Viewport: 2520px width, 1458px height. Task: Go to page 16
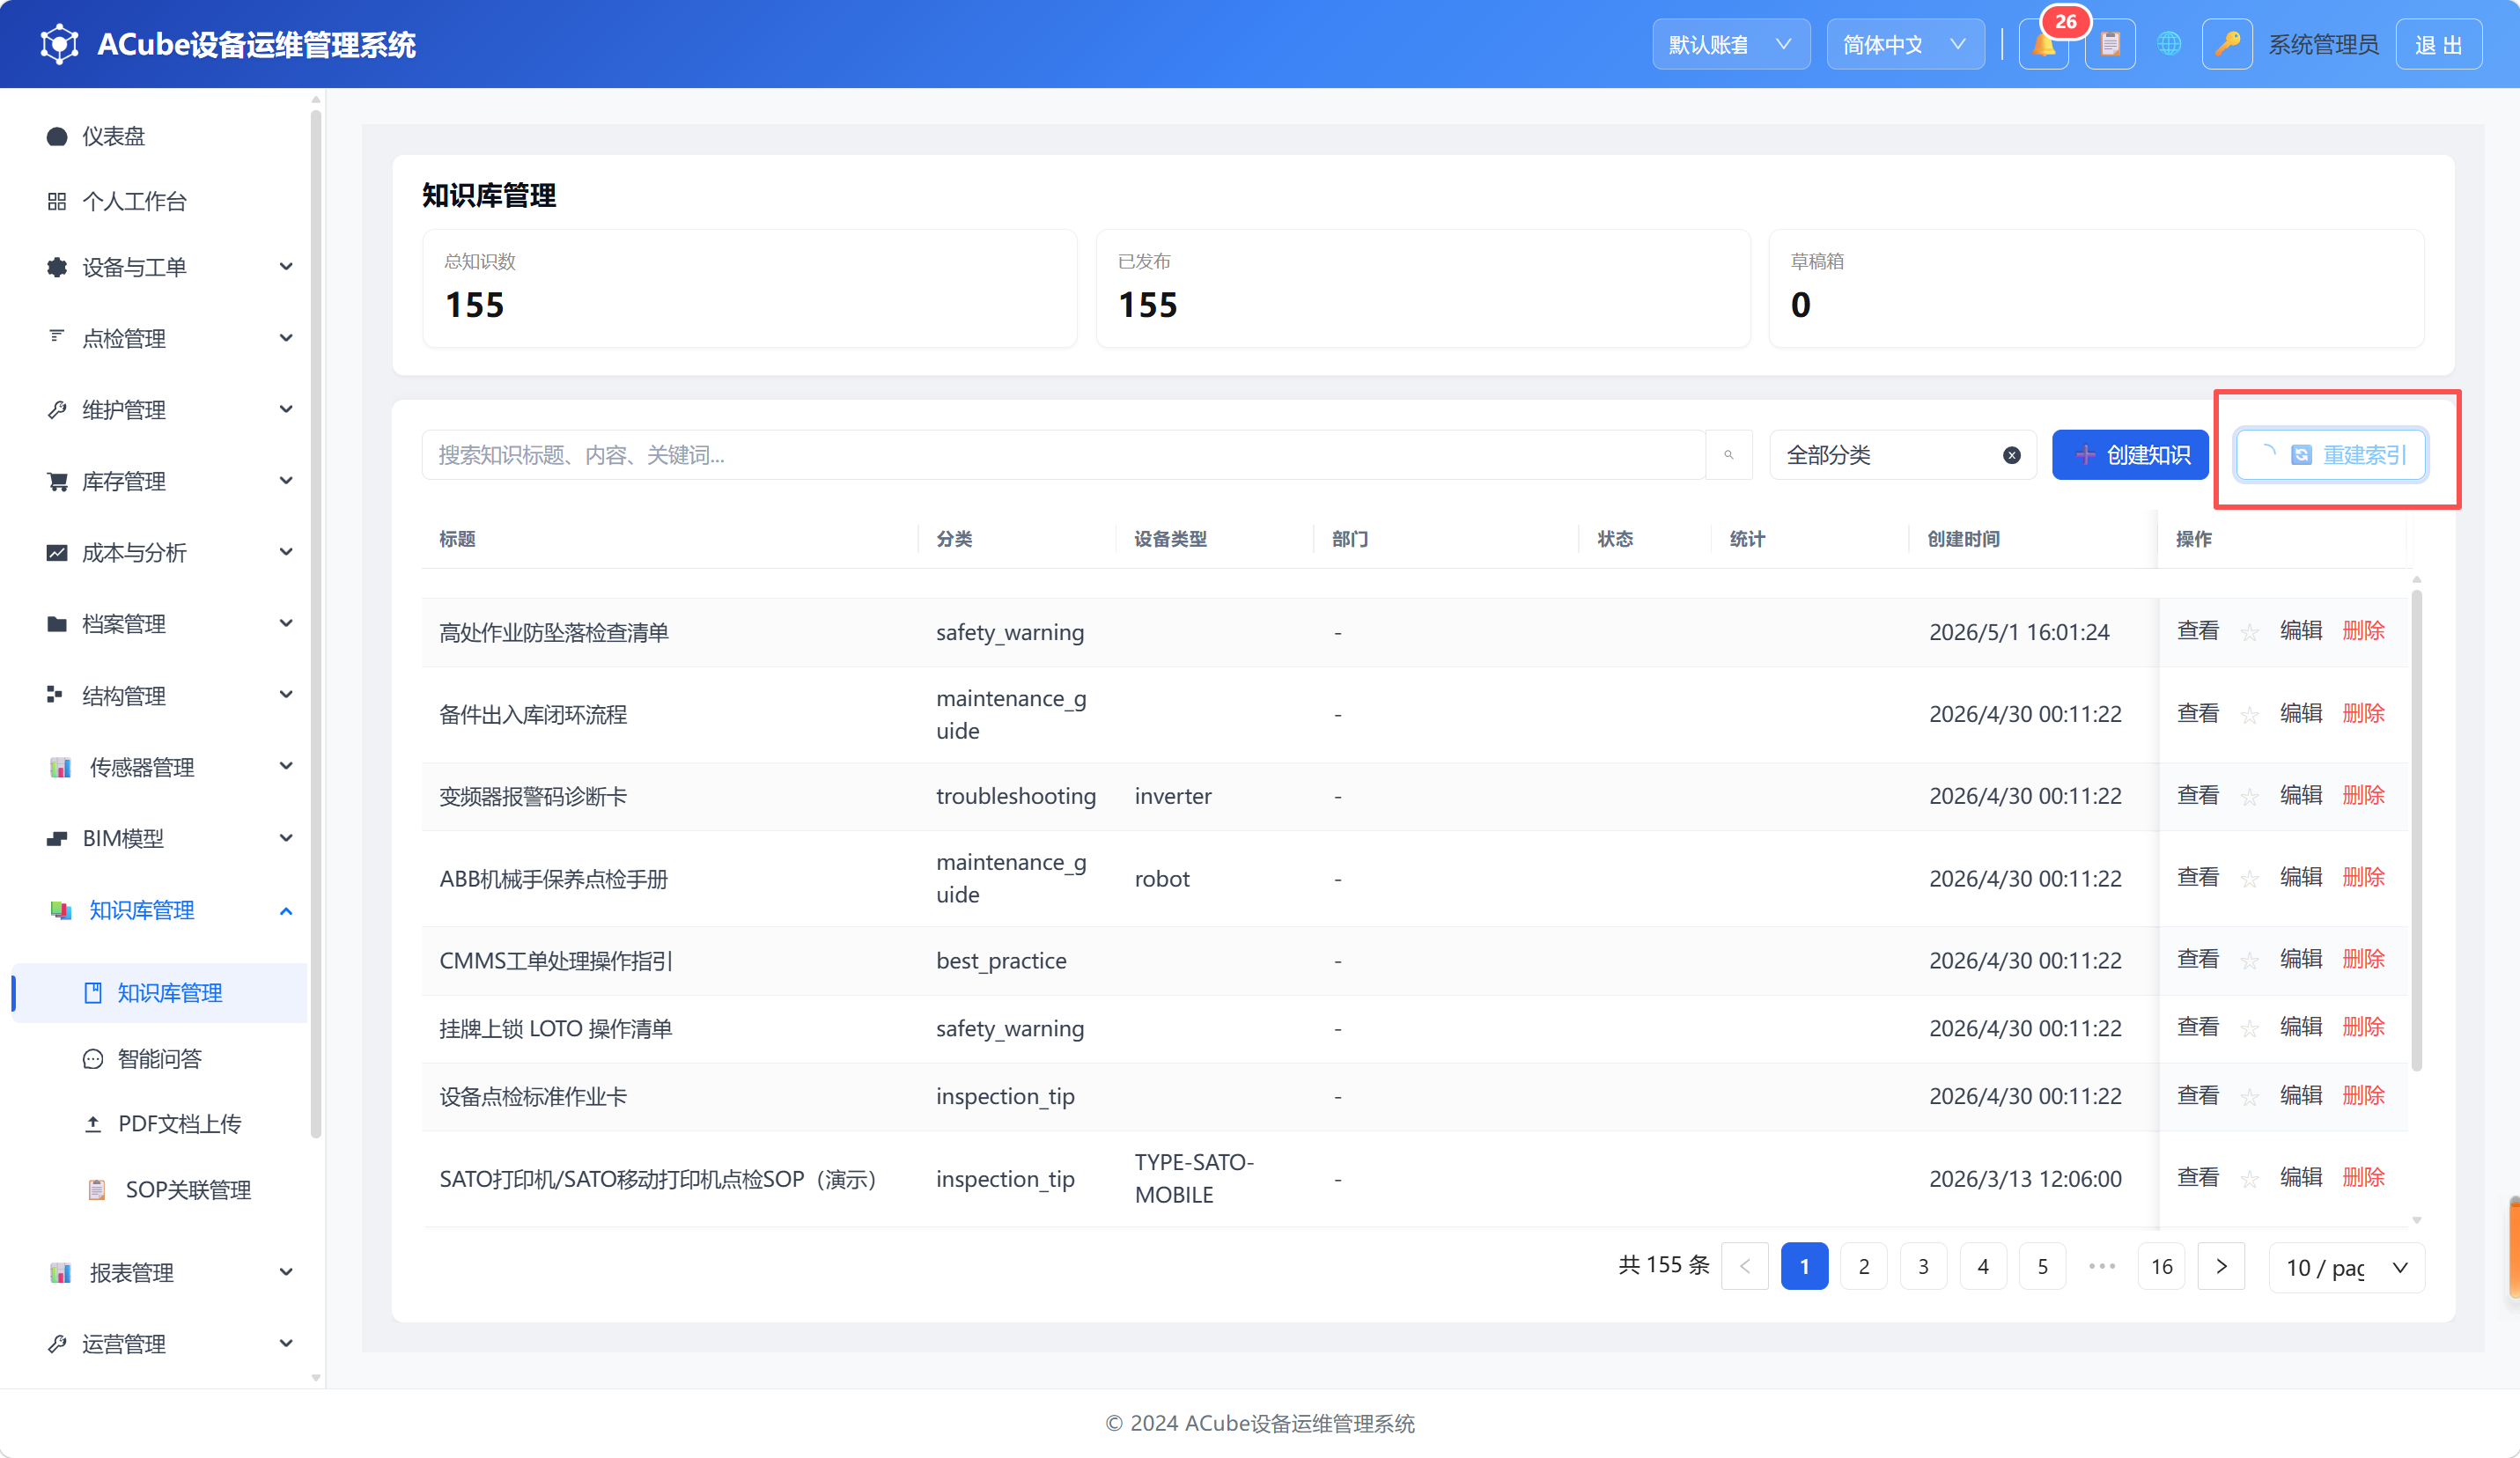pos(2162,1267)
